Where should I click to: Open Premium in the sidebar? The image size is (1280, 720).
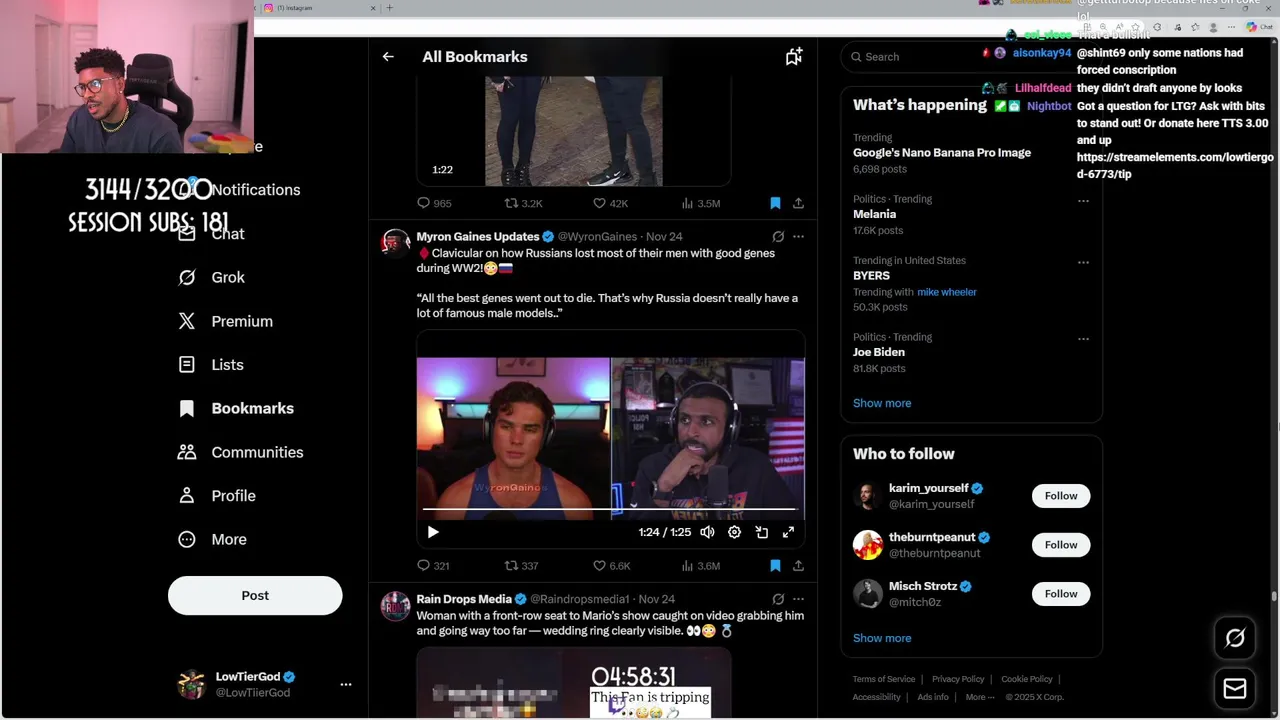(225, 321)
